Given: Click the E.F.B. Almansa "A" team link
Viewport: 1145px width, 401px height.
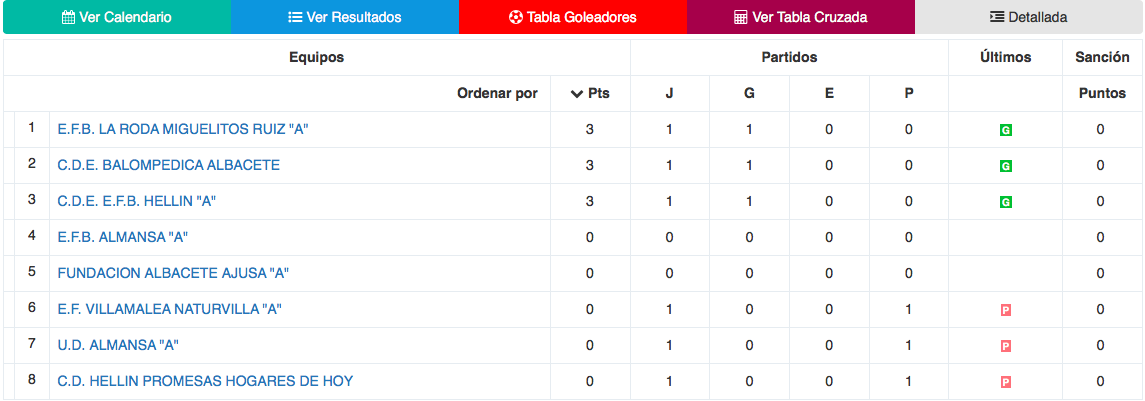Looking at the screenshot, I should click(x=123, y=237).
